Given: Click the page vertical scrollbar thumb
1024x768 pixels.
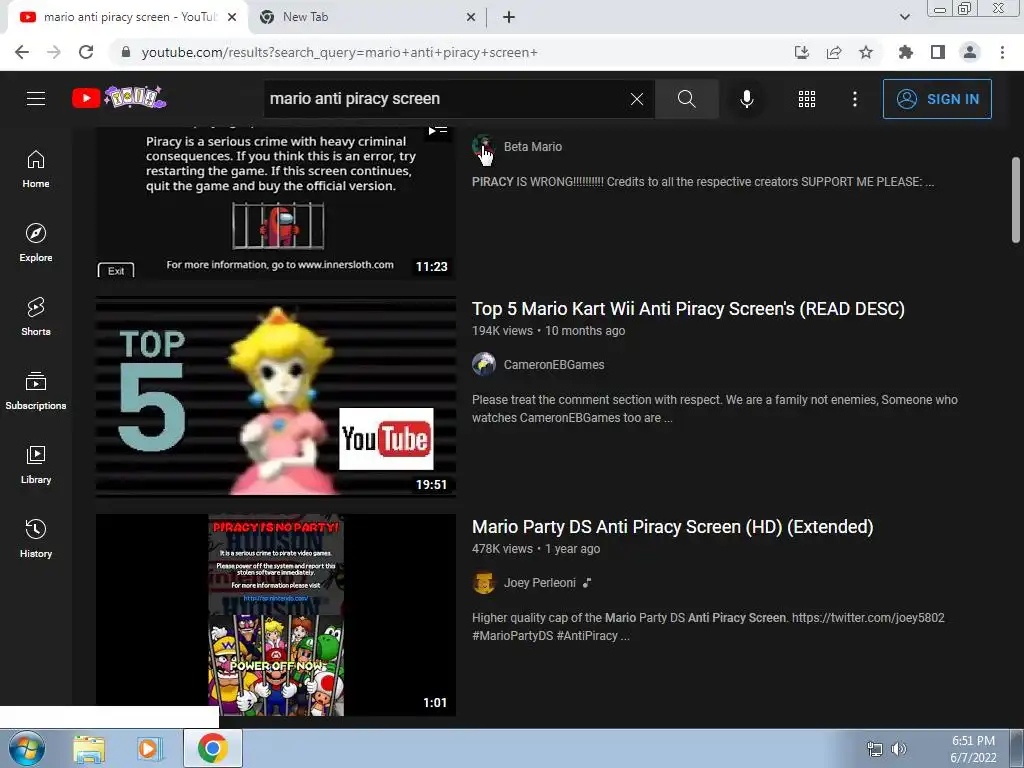Looking at the screenshot, I should [1016, 200].
